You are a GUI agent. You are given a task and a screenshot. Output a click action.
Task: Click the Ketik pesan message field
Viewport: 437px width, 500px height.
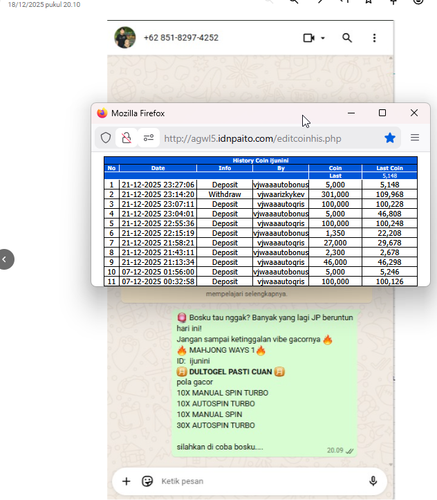point(260,481)
